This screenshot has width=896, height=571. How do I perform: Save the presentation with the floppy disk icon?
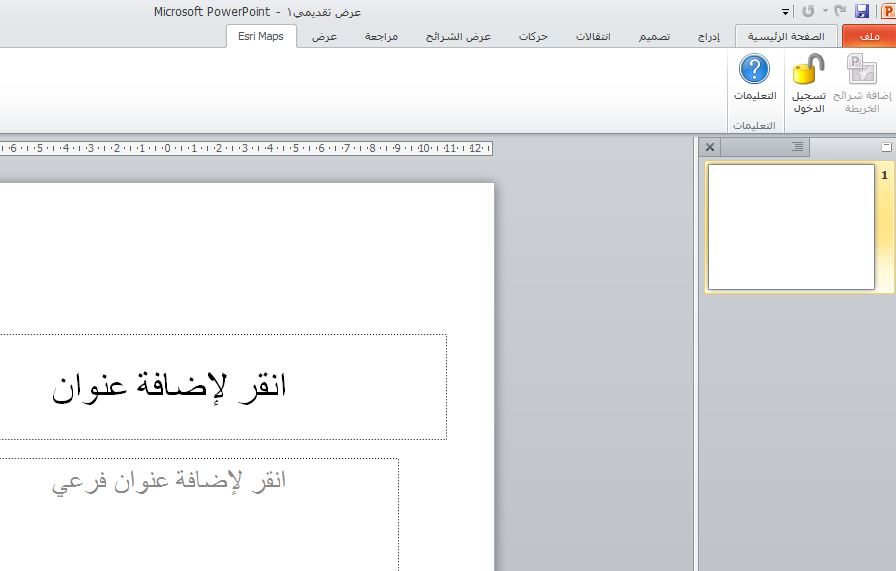pos(862,11)
